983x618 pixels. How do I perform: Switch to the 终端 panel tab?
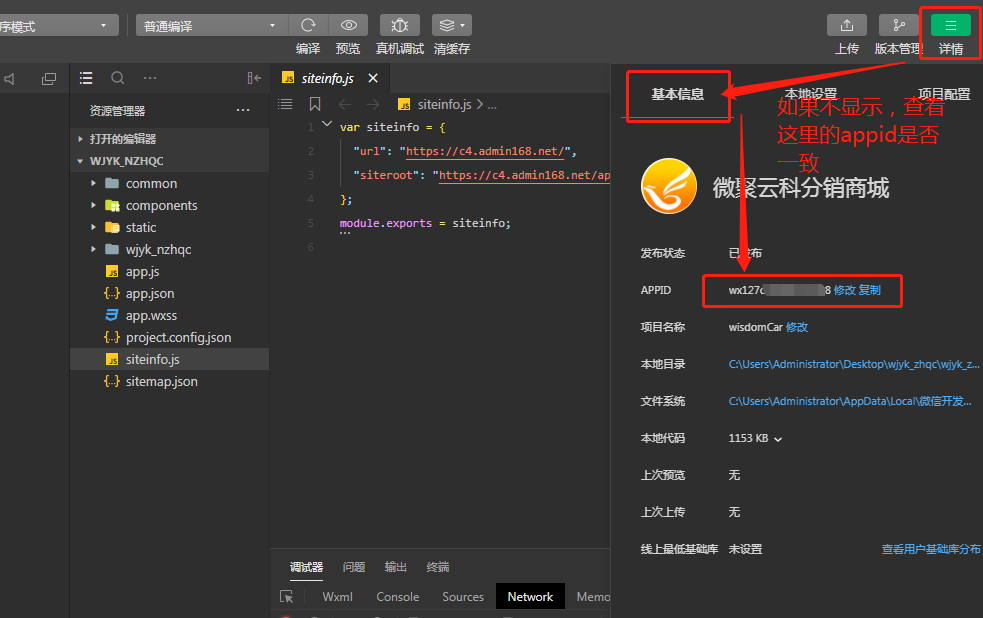[438, 567]
